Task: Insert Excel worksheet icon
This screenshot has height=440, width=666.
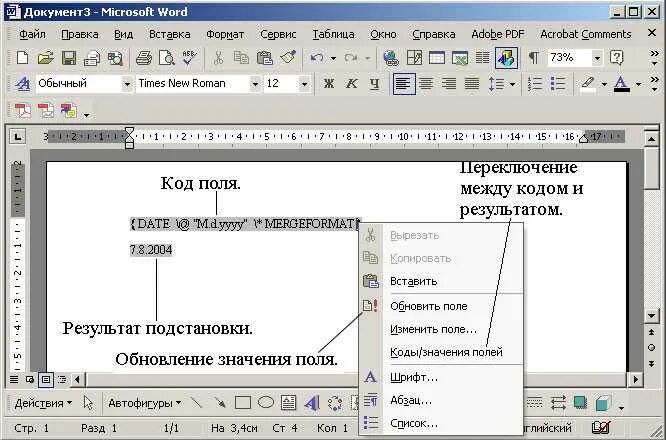Action: (x=460, y=58)
